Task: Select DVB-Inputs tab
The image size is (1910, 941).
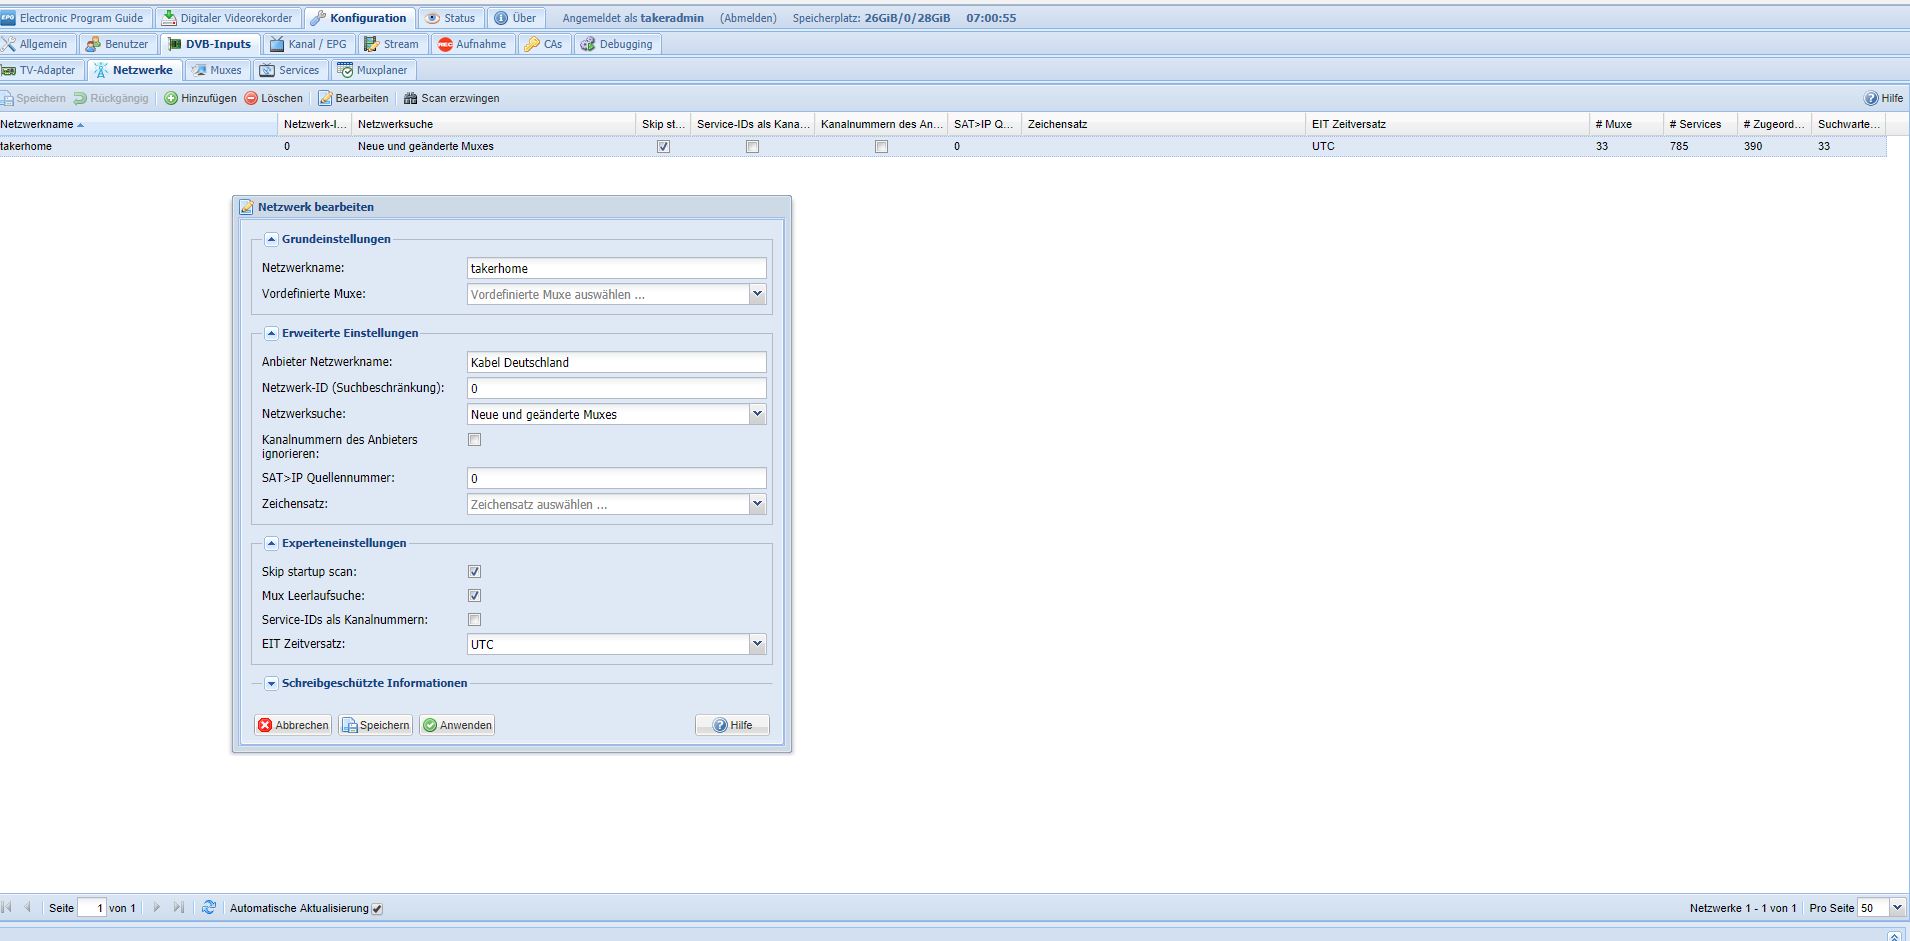Action: pos(209,44)
